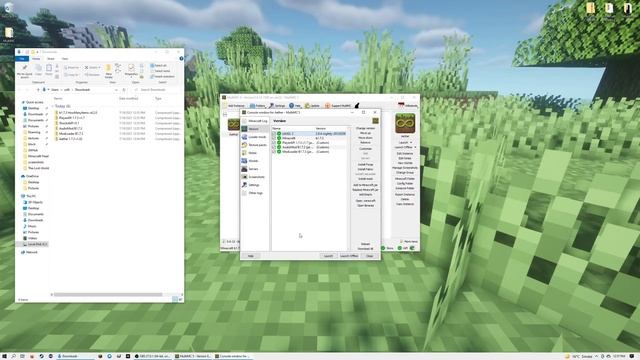
Task: Open desktop folder icon below Recycle Bin
Action: (9, 34)
